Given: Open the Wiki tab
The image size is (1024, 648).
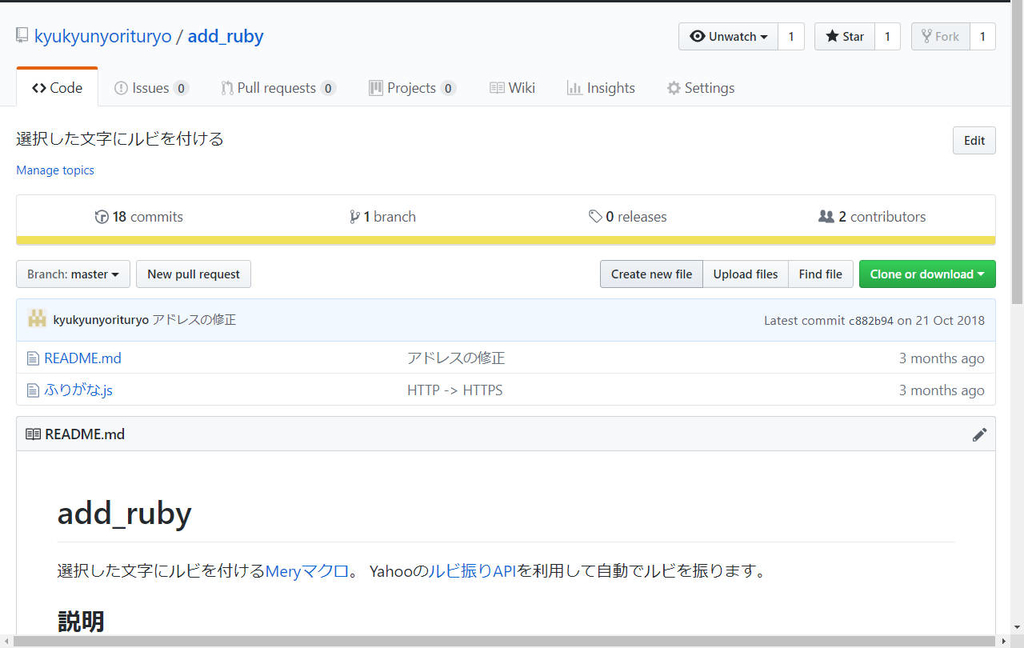Looking at the screenshot, I should coord(513,88).
